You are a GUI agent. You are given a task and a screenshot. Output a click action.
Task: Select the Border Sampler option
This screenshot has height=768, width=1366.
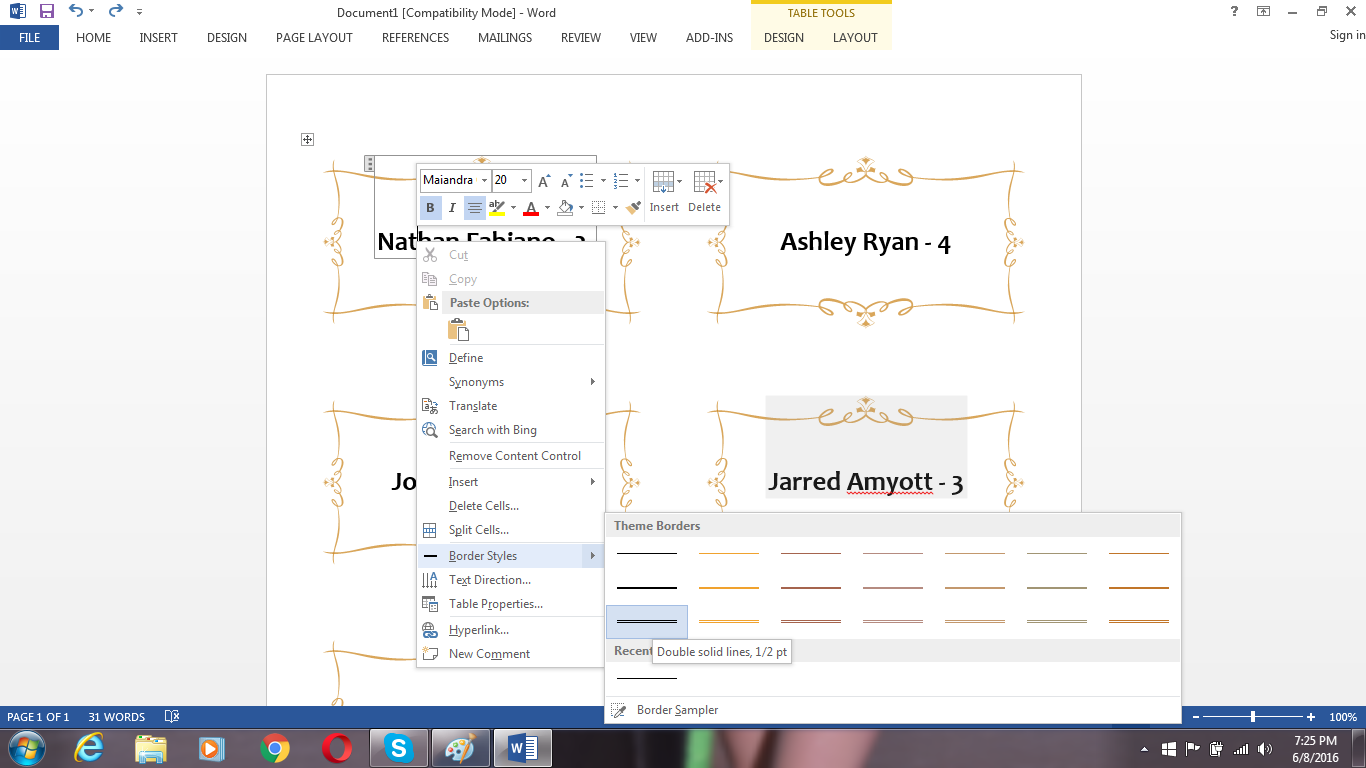click(893, 710)
